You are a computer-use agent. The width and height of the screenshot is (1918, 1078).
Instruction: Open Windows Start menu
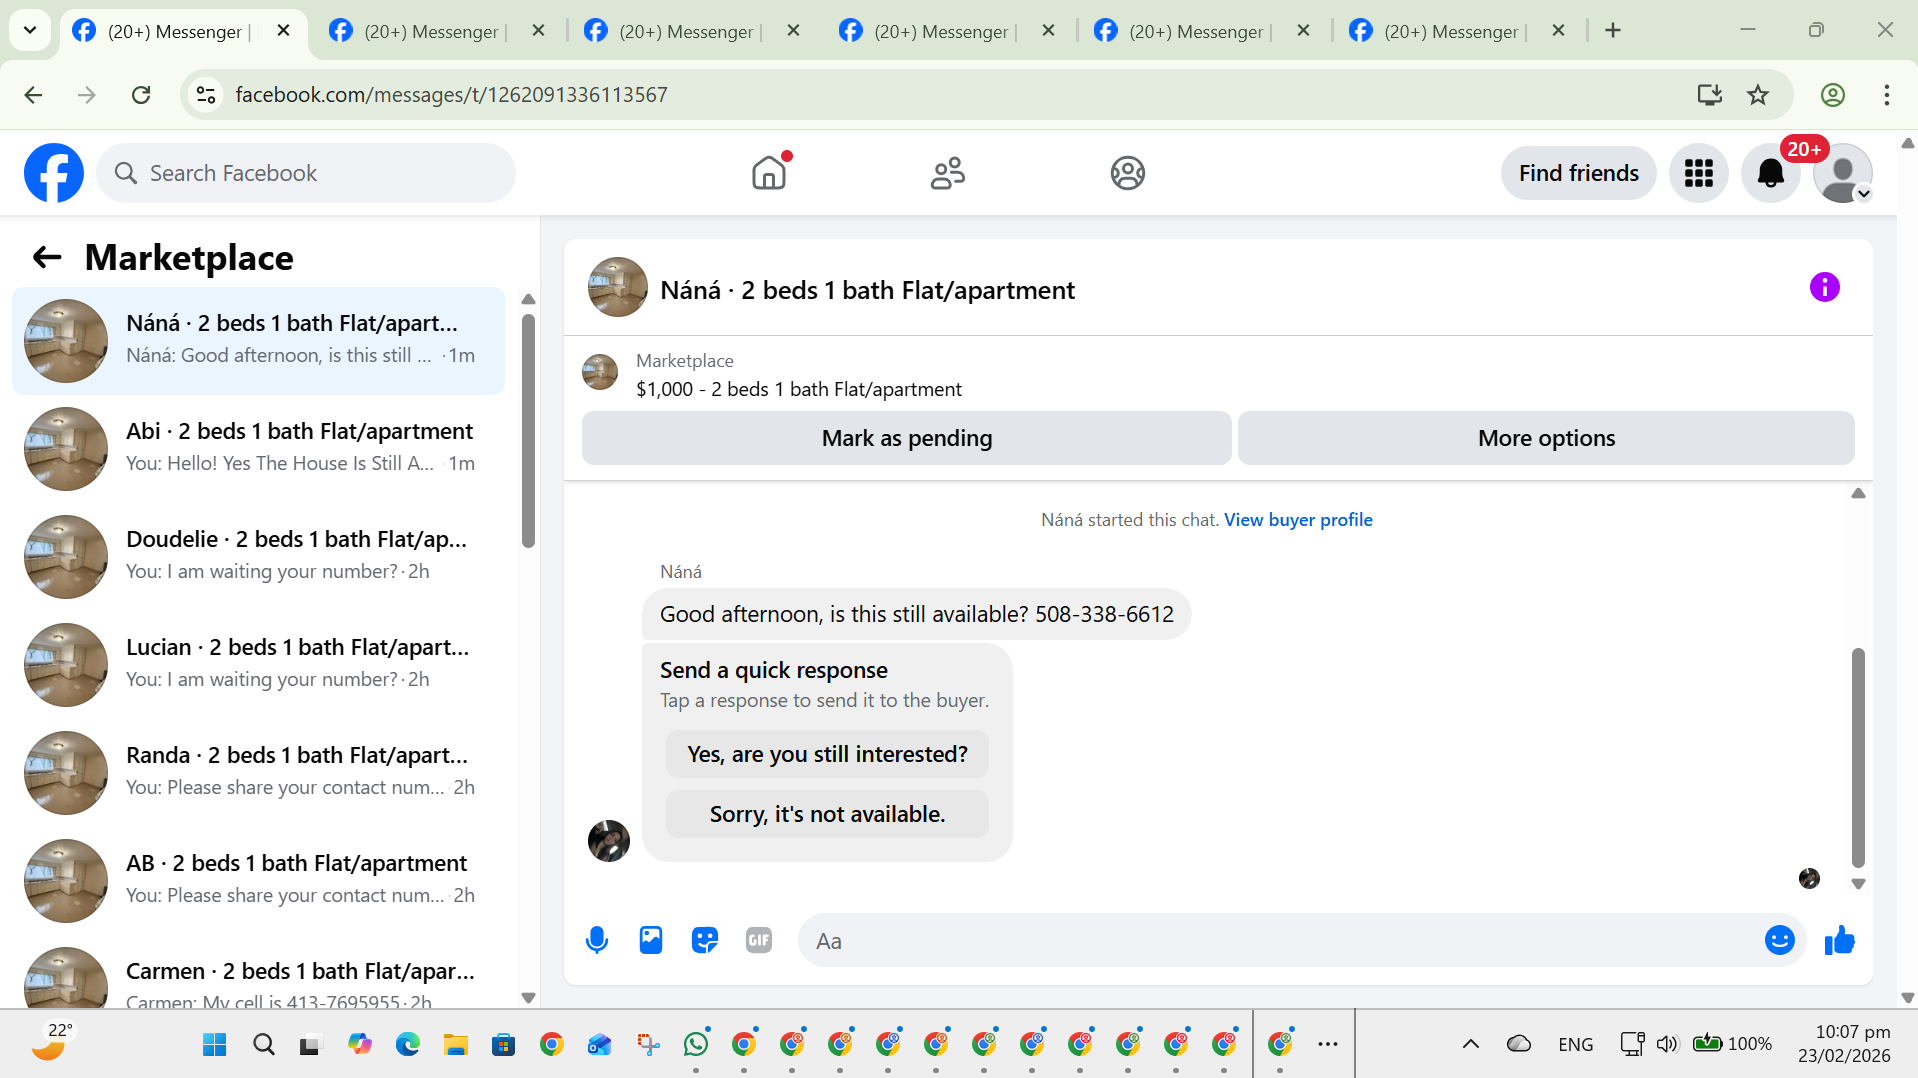click(x=214, y=1045)
